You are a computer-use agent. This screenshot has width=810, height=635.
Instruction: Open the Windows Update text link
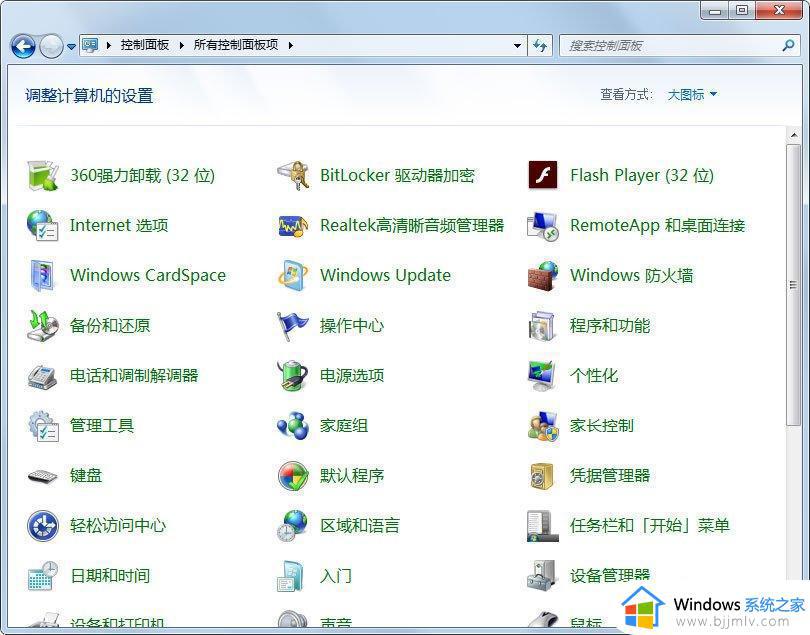pyautogui.click(x=385, y=275)
